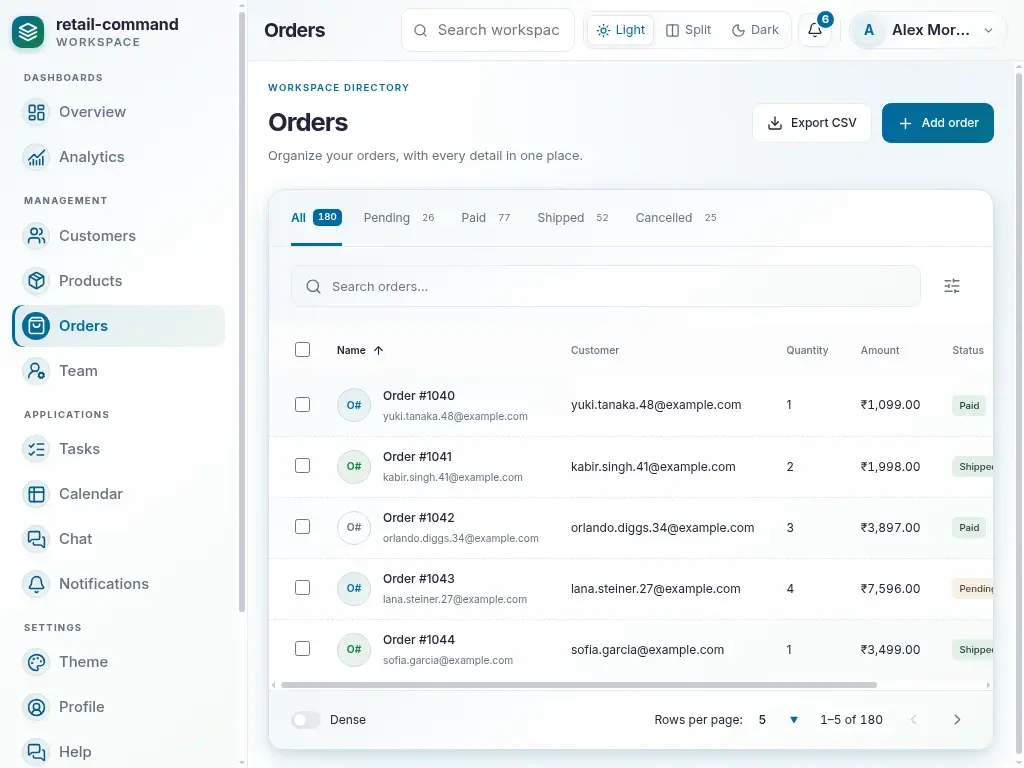Click the Paid status badge for Order #1040
This screenshot has width=1024, height=768.
(969, 406)
